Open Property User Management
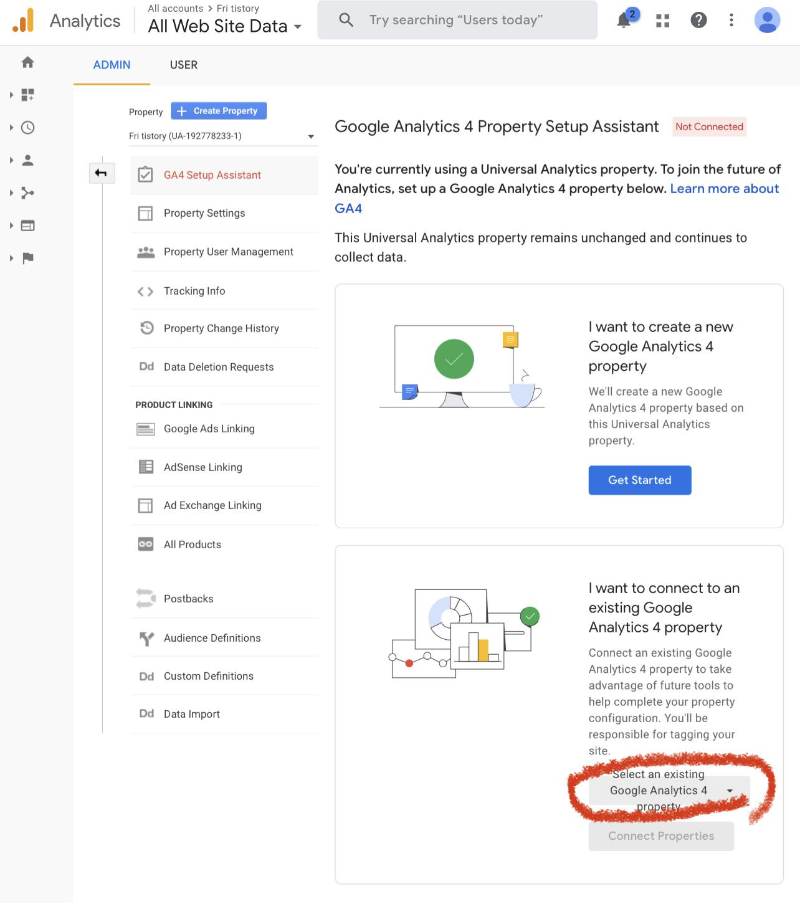The height and width of the screenshot is (903, 800). tap(224, 252)
